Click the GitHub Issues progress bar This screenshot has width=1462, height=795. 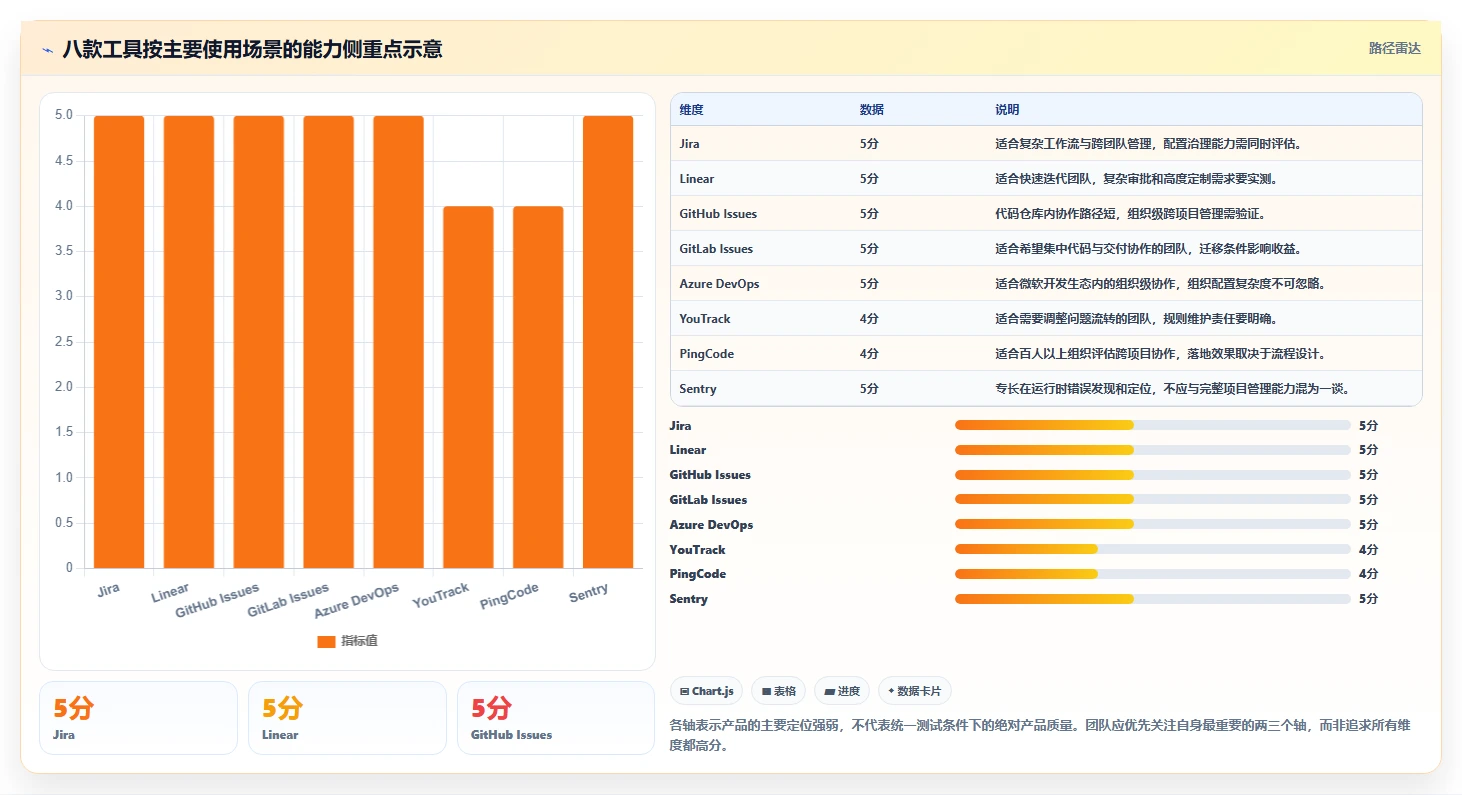point(1153,475)
